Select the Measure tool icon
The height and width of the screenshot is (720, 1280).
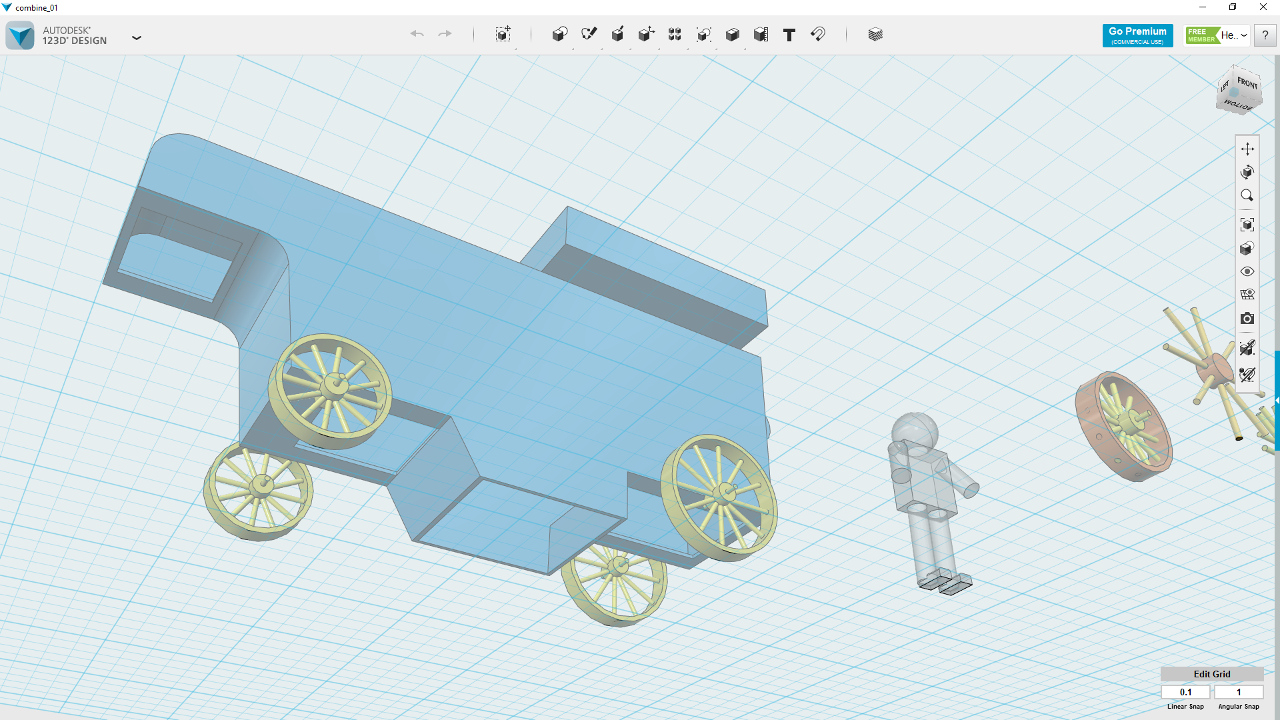[x=761, y=34]
